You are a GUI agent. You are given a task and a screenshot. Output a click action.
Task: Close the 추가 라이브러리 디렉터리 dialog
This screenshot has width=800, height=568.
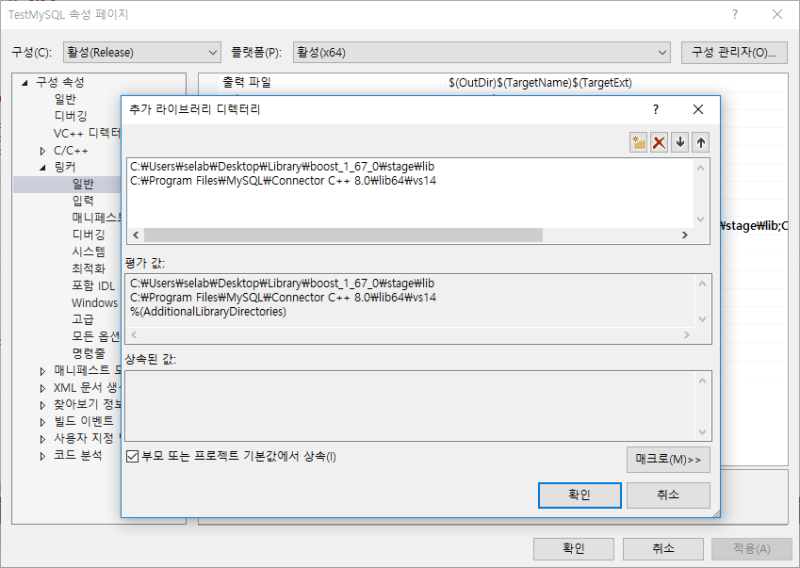click(698, 109)
